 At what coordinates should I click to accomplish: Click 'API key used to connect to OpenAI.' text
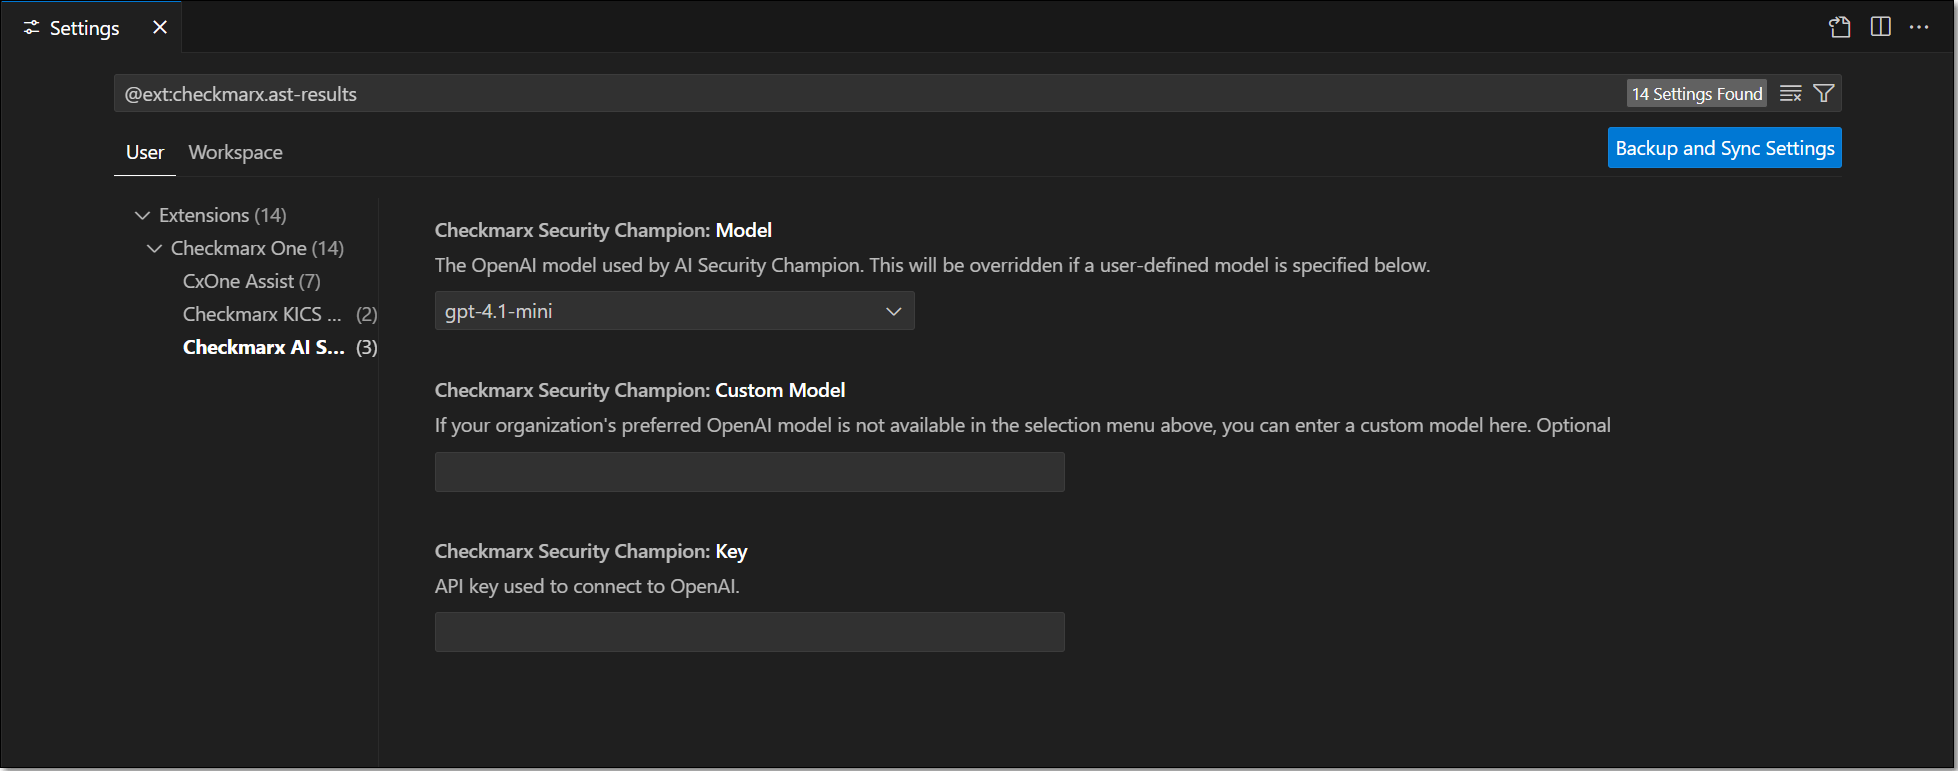(x=587, y=586)
